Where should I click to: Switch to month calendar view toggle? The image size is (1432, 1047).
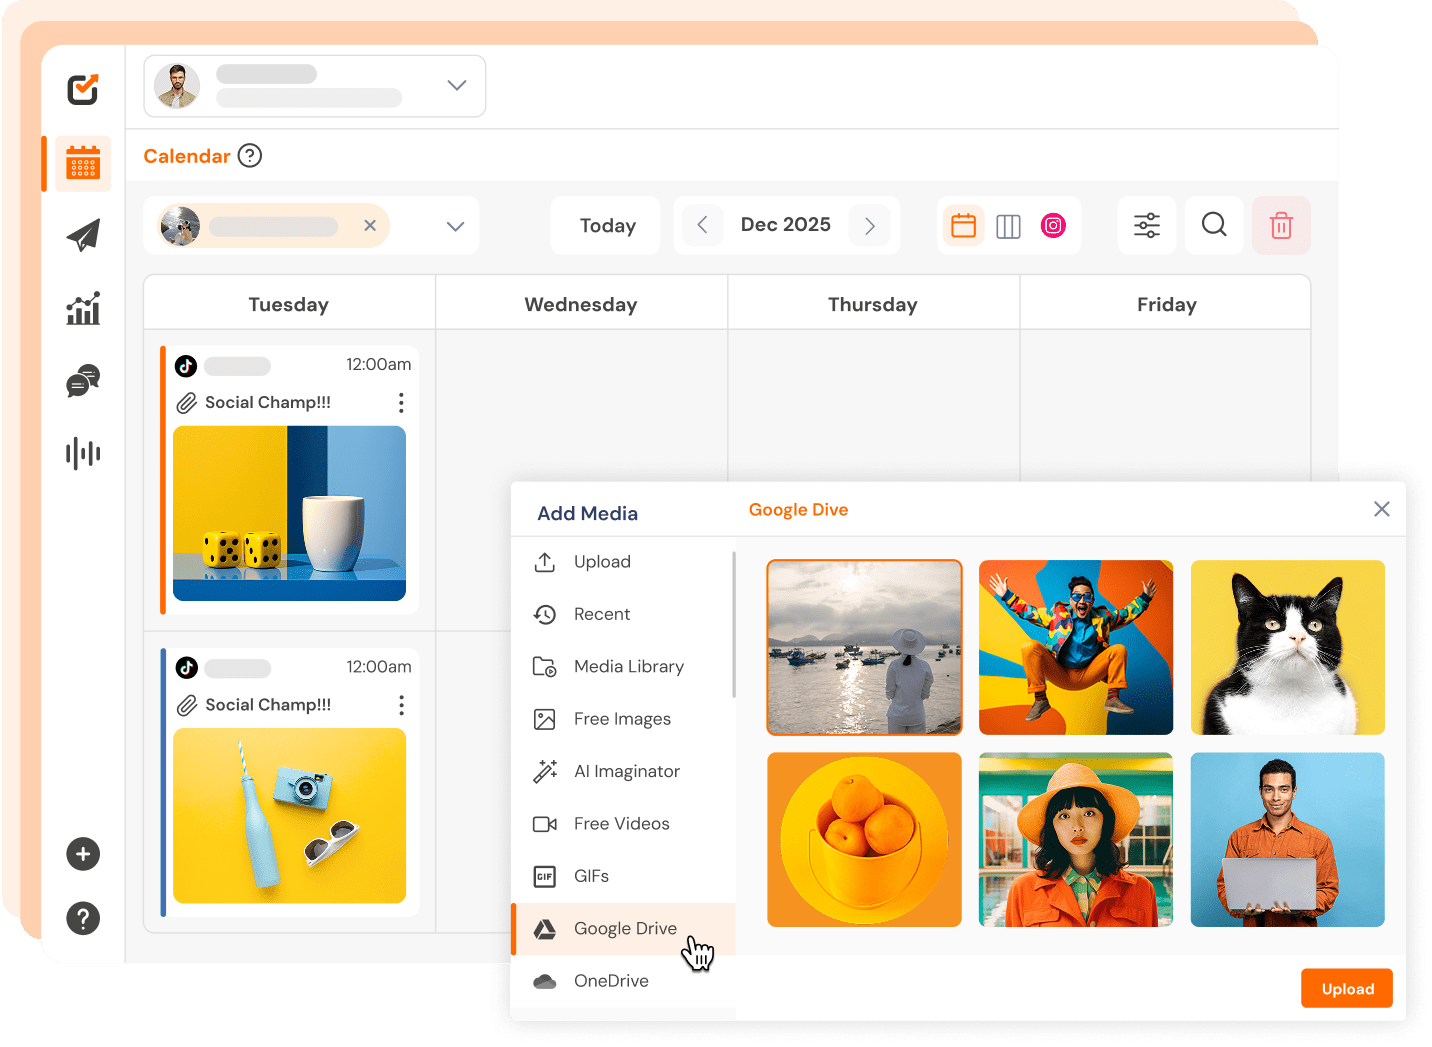pos(963,226)
